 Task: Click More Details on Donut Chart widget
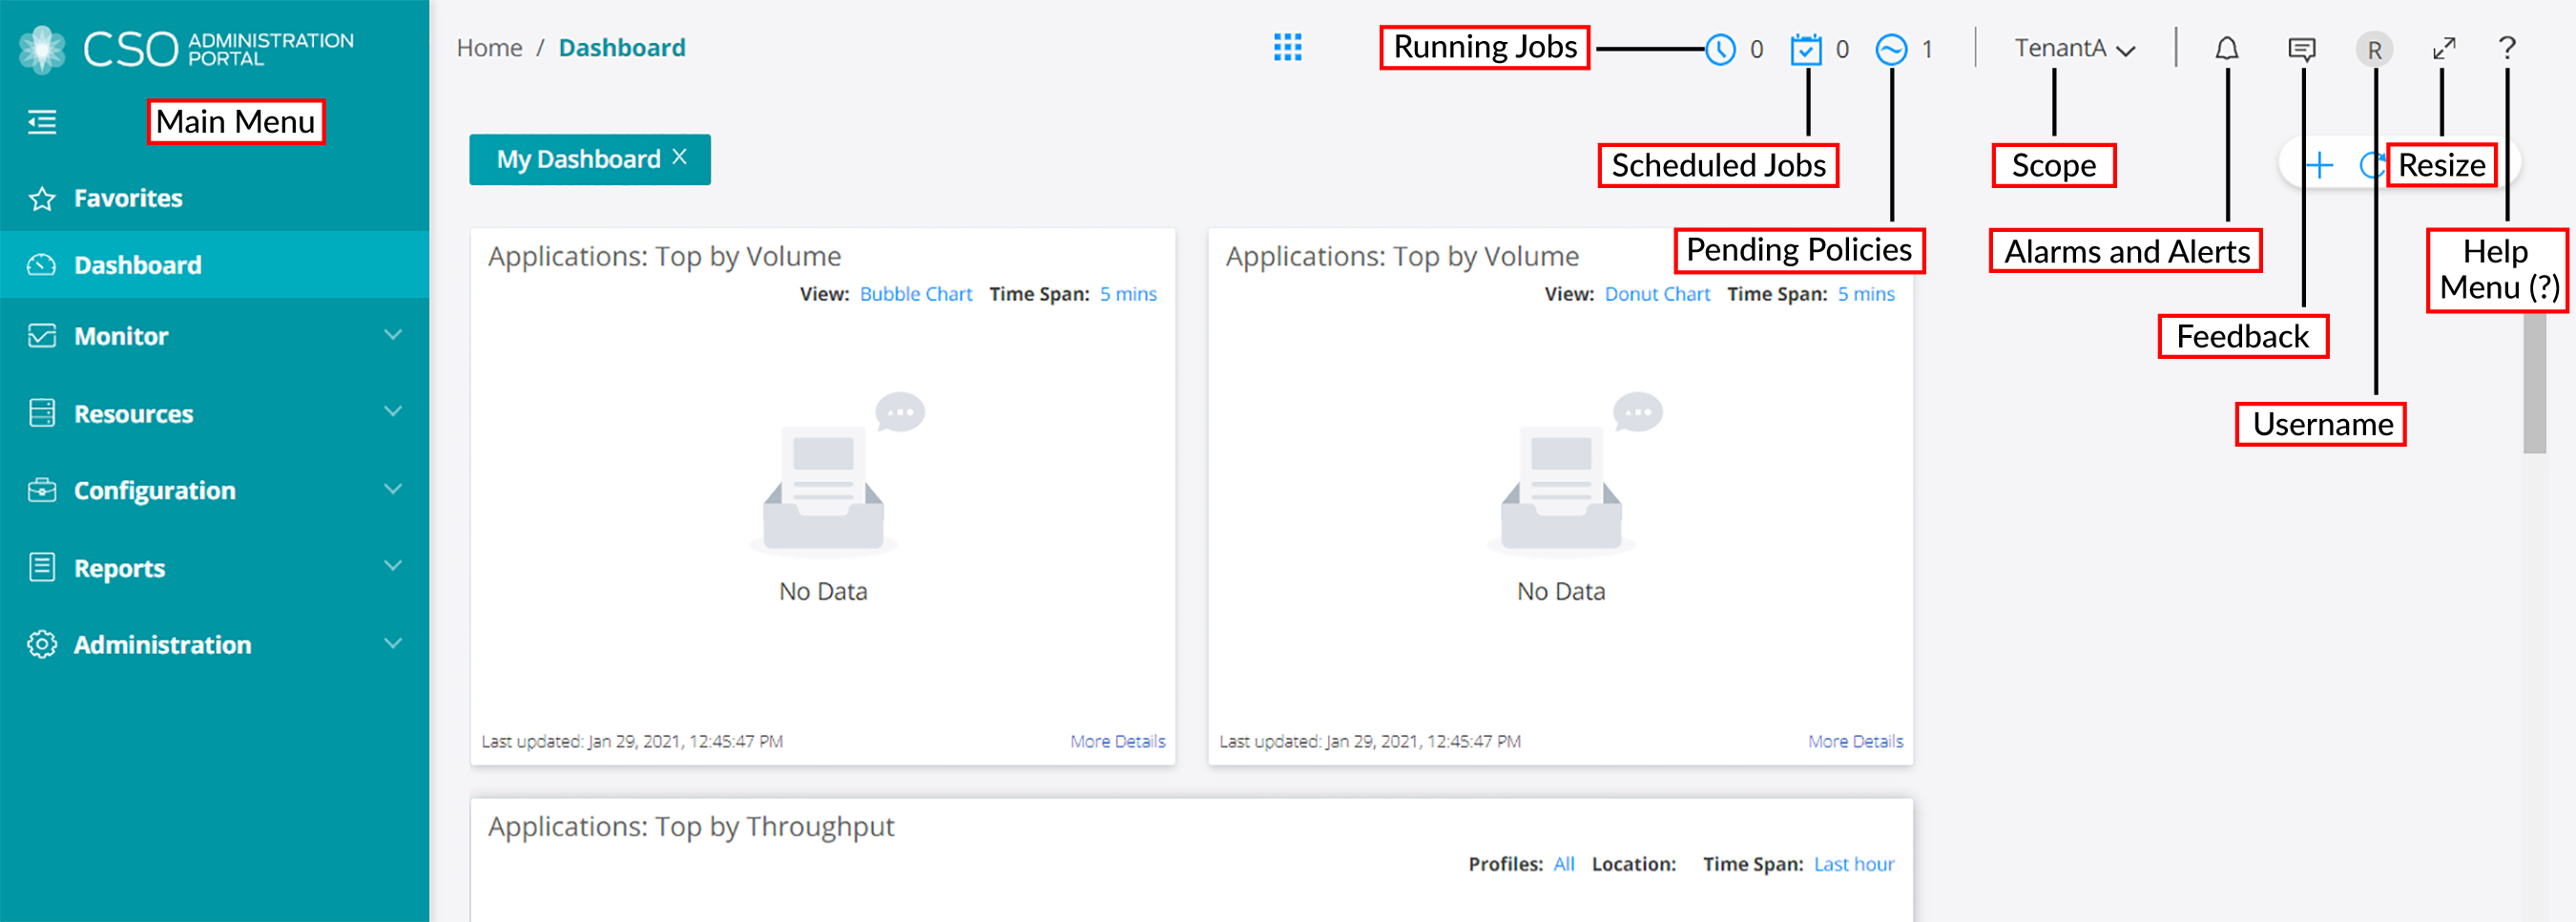1854,741
